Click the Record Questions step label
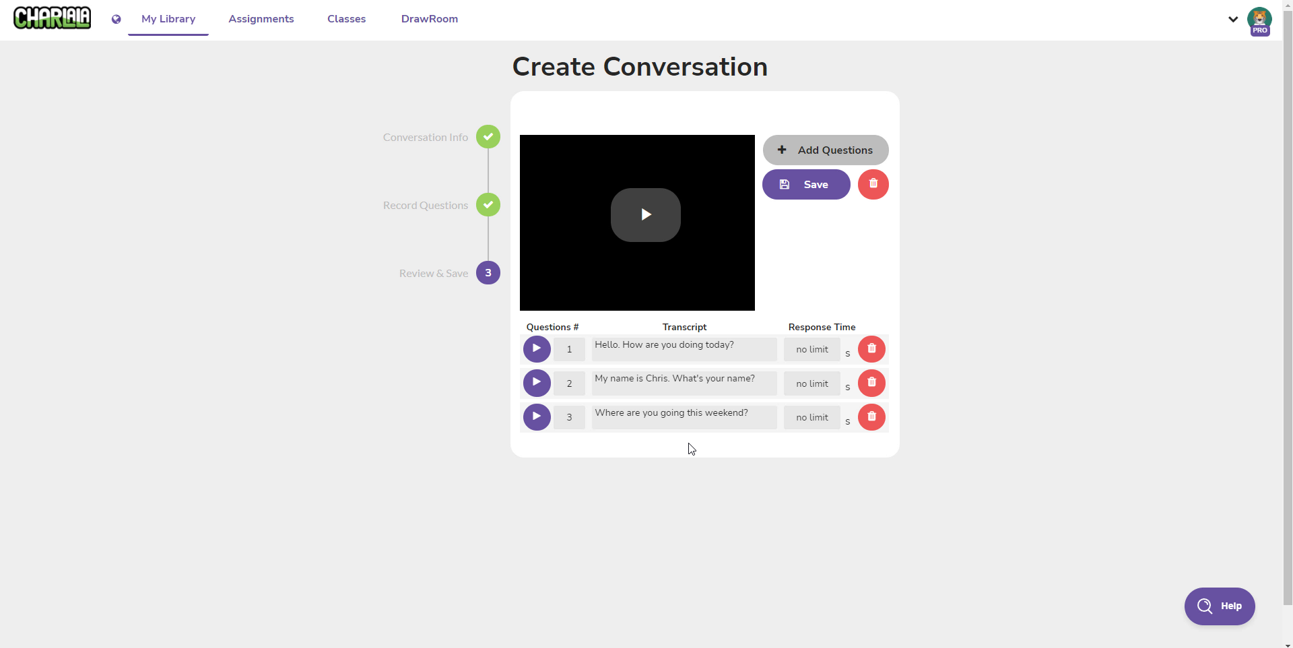Viewport: 1293px width, 648px height. click(x=425, y=205)
